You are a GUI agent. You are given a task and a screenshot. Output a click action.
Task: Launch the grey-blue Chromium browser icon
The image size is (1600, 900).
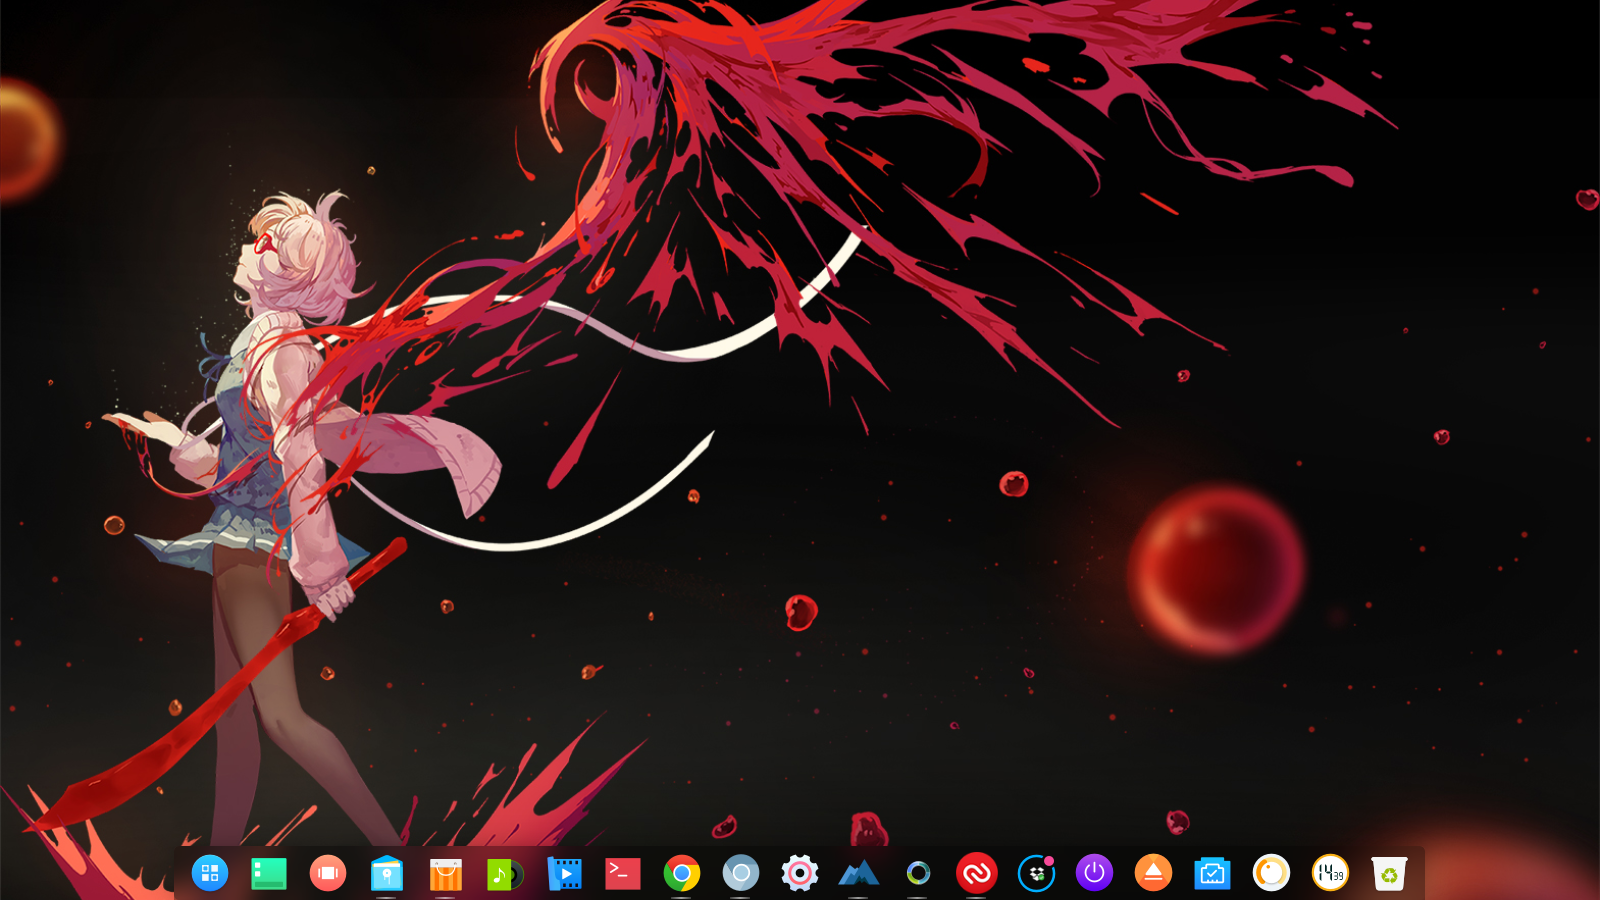[741, 873]
